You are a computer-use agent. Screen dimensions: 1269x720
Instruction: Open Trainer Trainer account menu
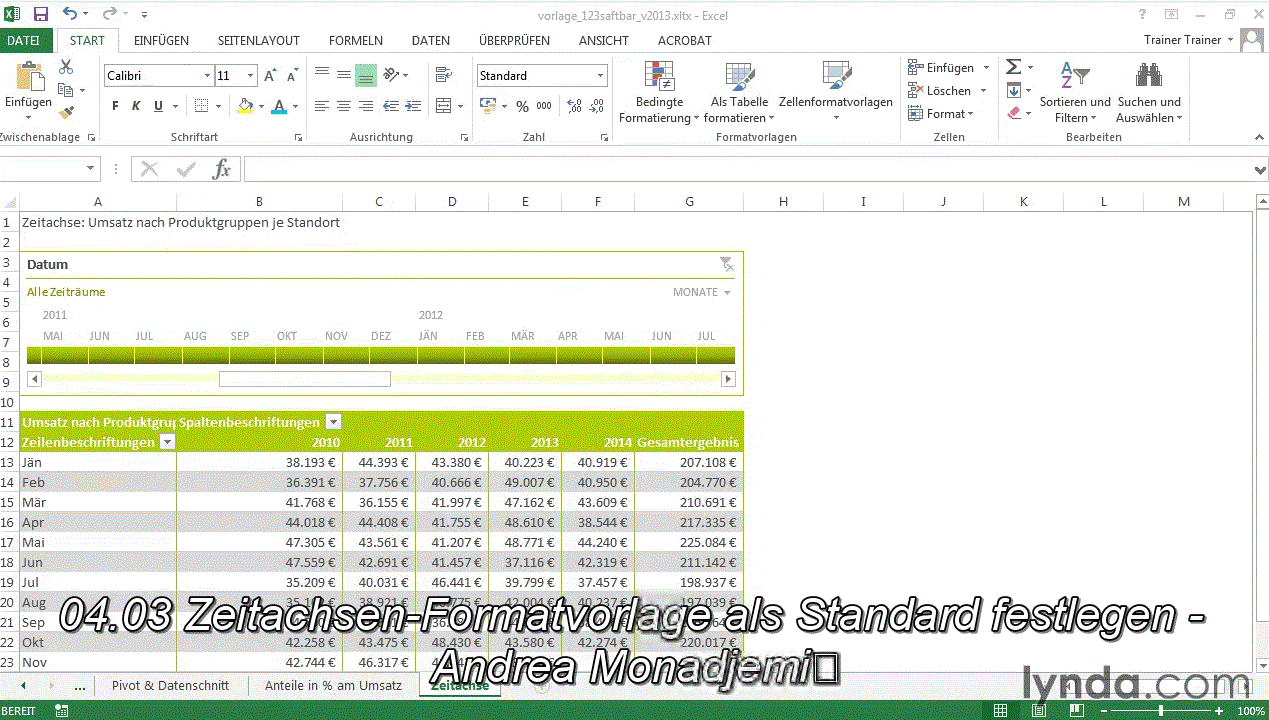point(1190,40)
